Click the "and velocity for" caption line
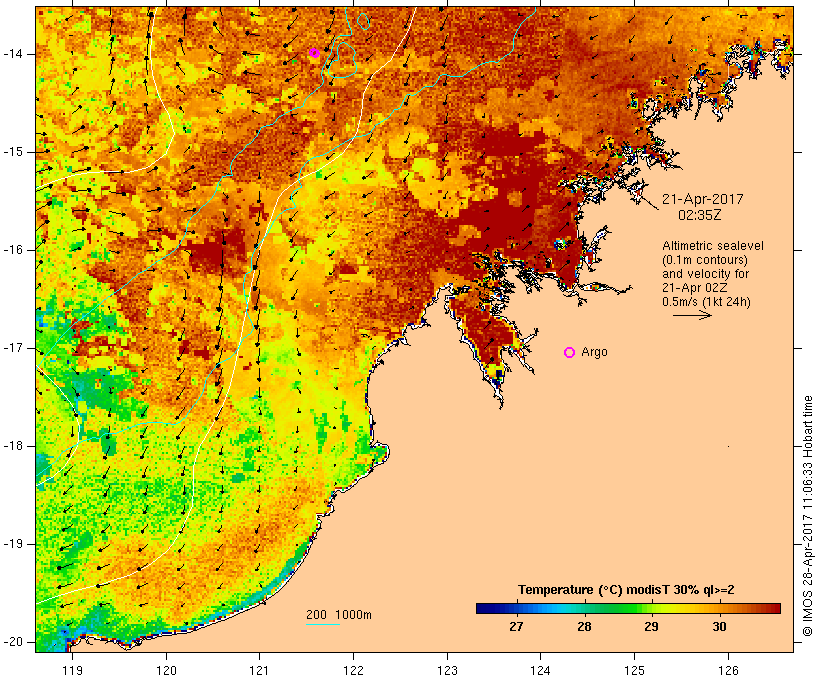 (705, 274)
